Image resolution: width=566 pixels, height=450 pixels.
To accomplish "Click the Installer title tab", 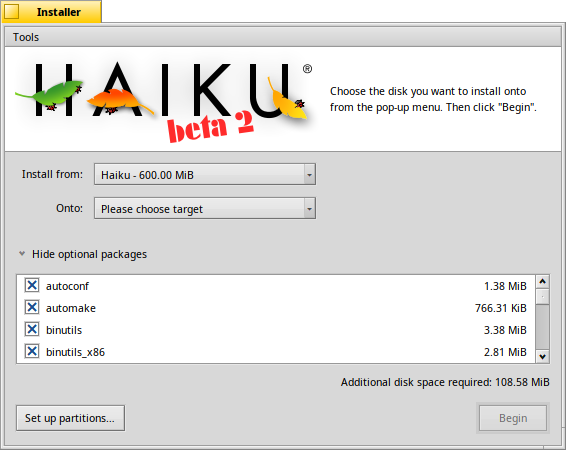I will [x=52, y=12].
